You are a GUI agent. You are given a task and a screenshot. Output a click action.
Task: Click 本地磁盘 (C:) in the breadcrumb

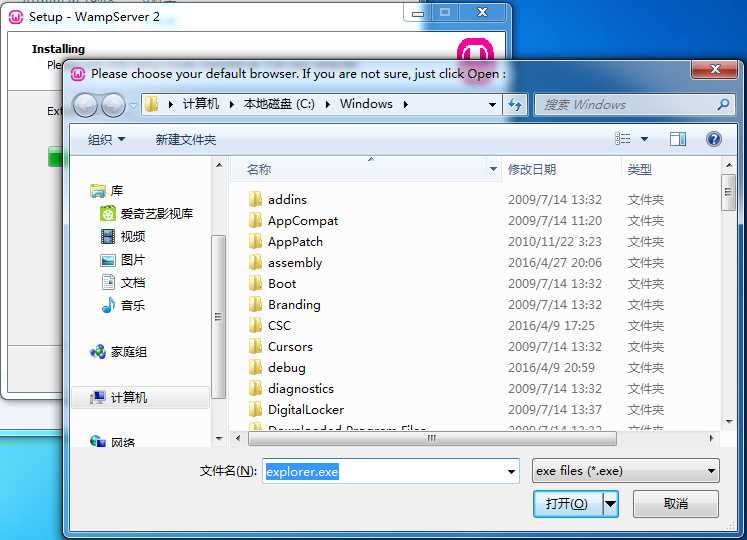click(x=279, y=104)
